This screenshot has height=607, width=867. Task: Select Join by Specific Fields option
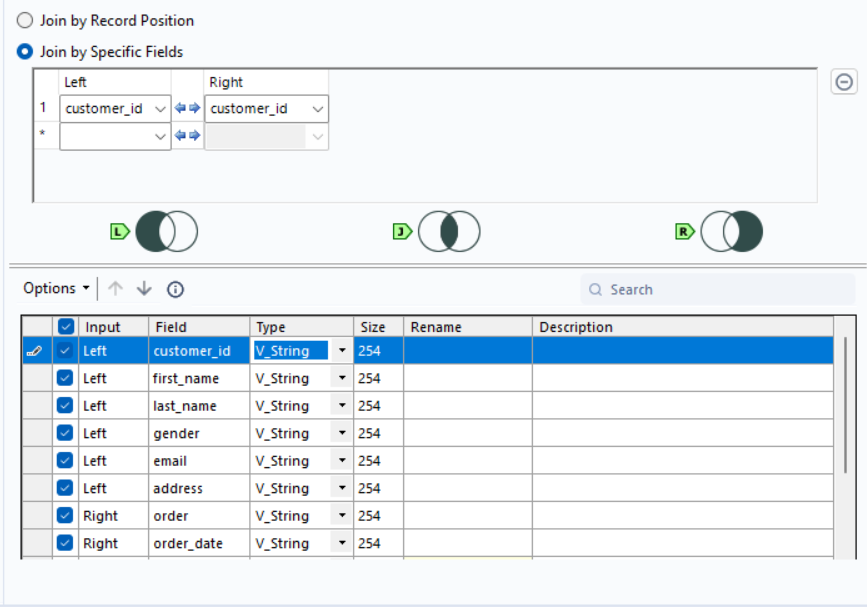(25, 52)
